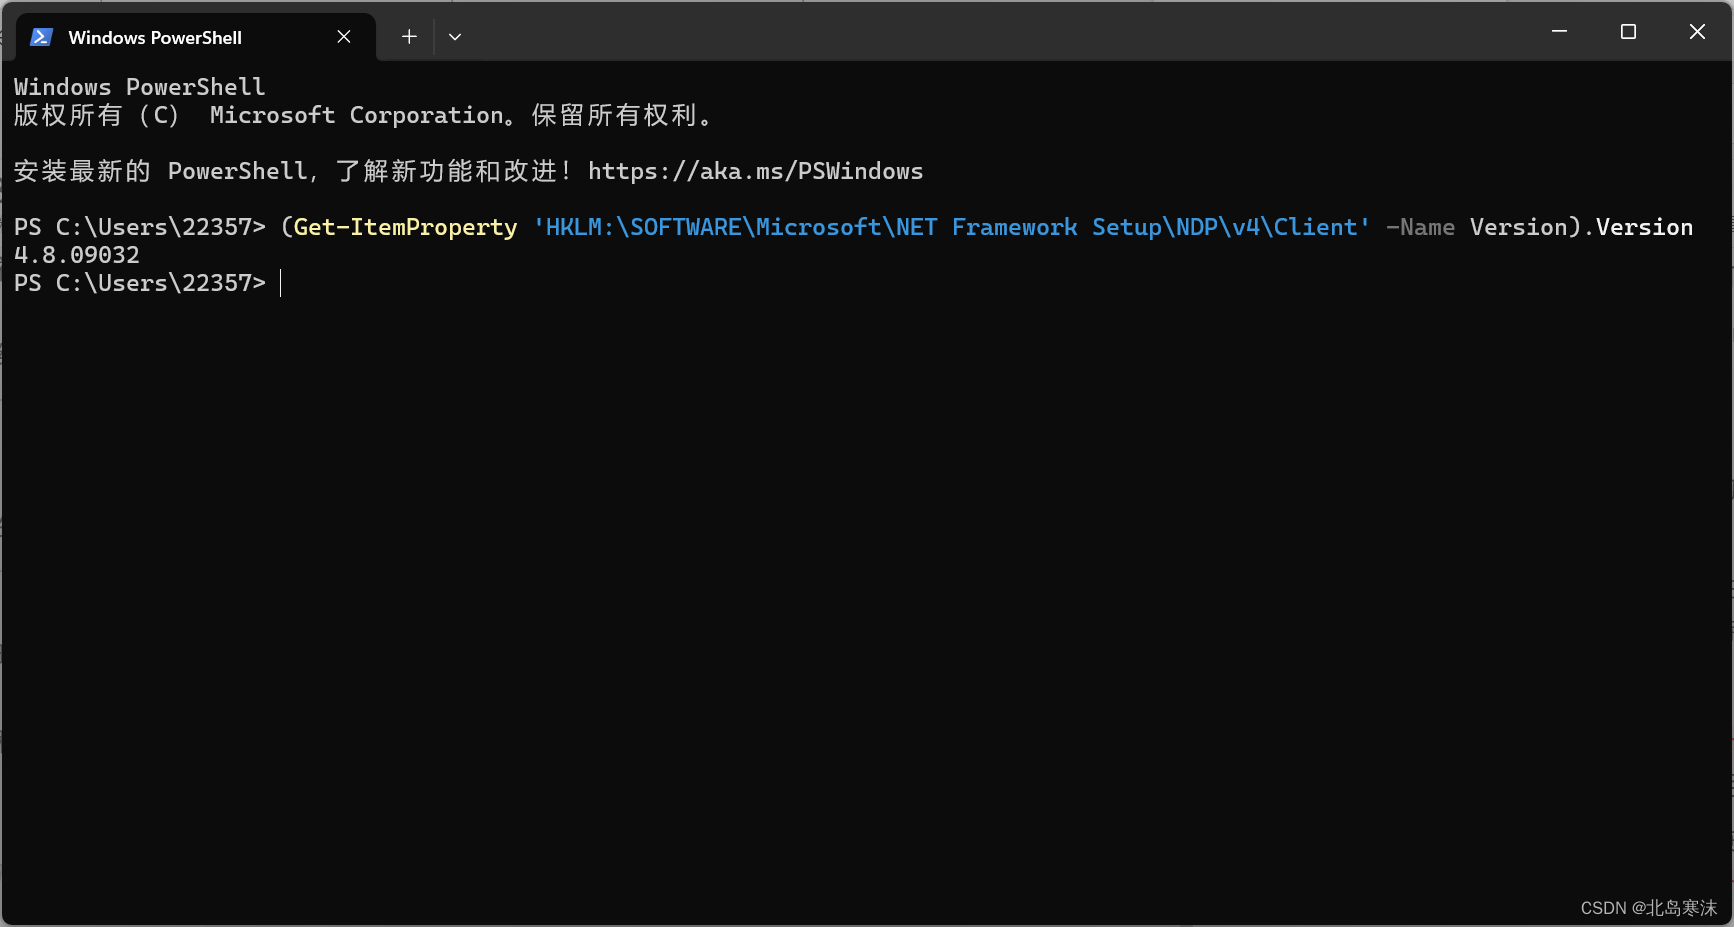Click the https://aka.ms/PSWindows link
This screenshot has height=927, width=1734.
(x=756, y=171)
